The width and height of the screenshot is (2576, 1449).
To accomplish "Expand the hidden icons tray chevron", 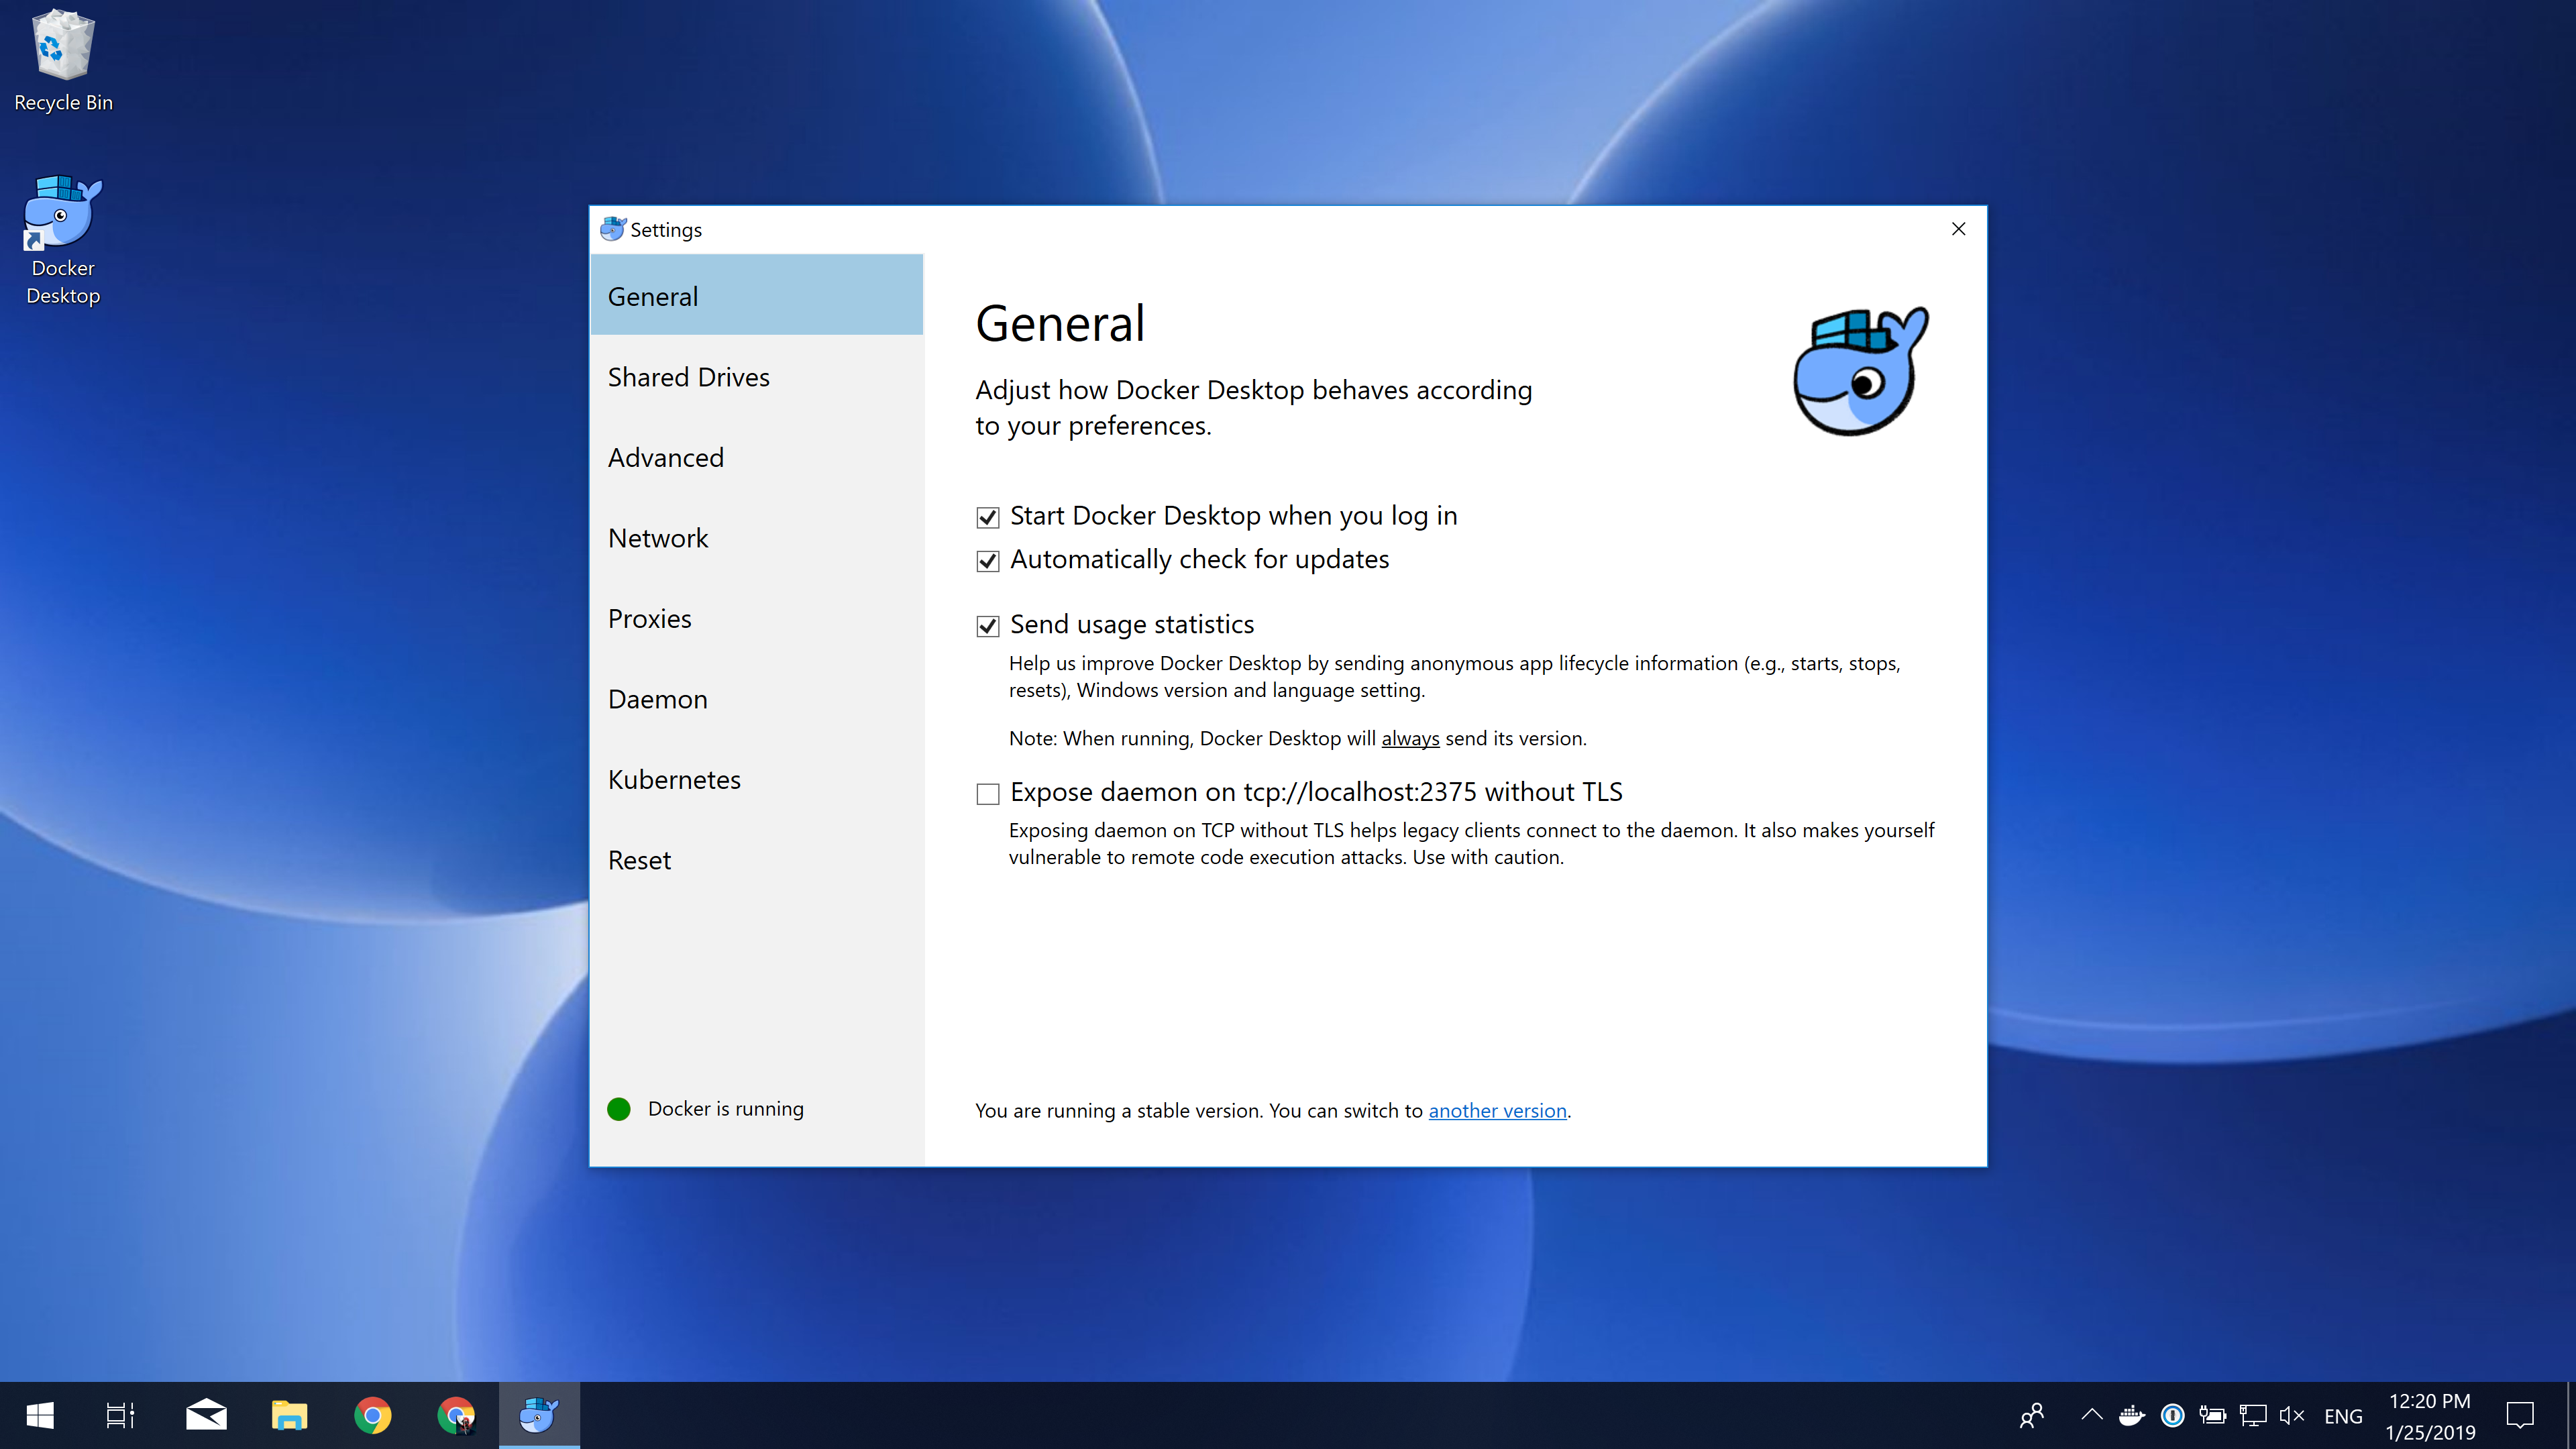I will click(2091, 1415).
